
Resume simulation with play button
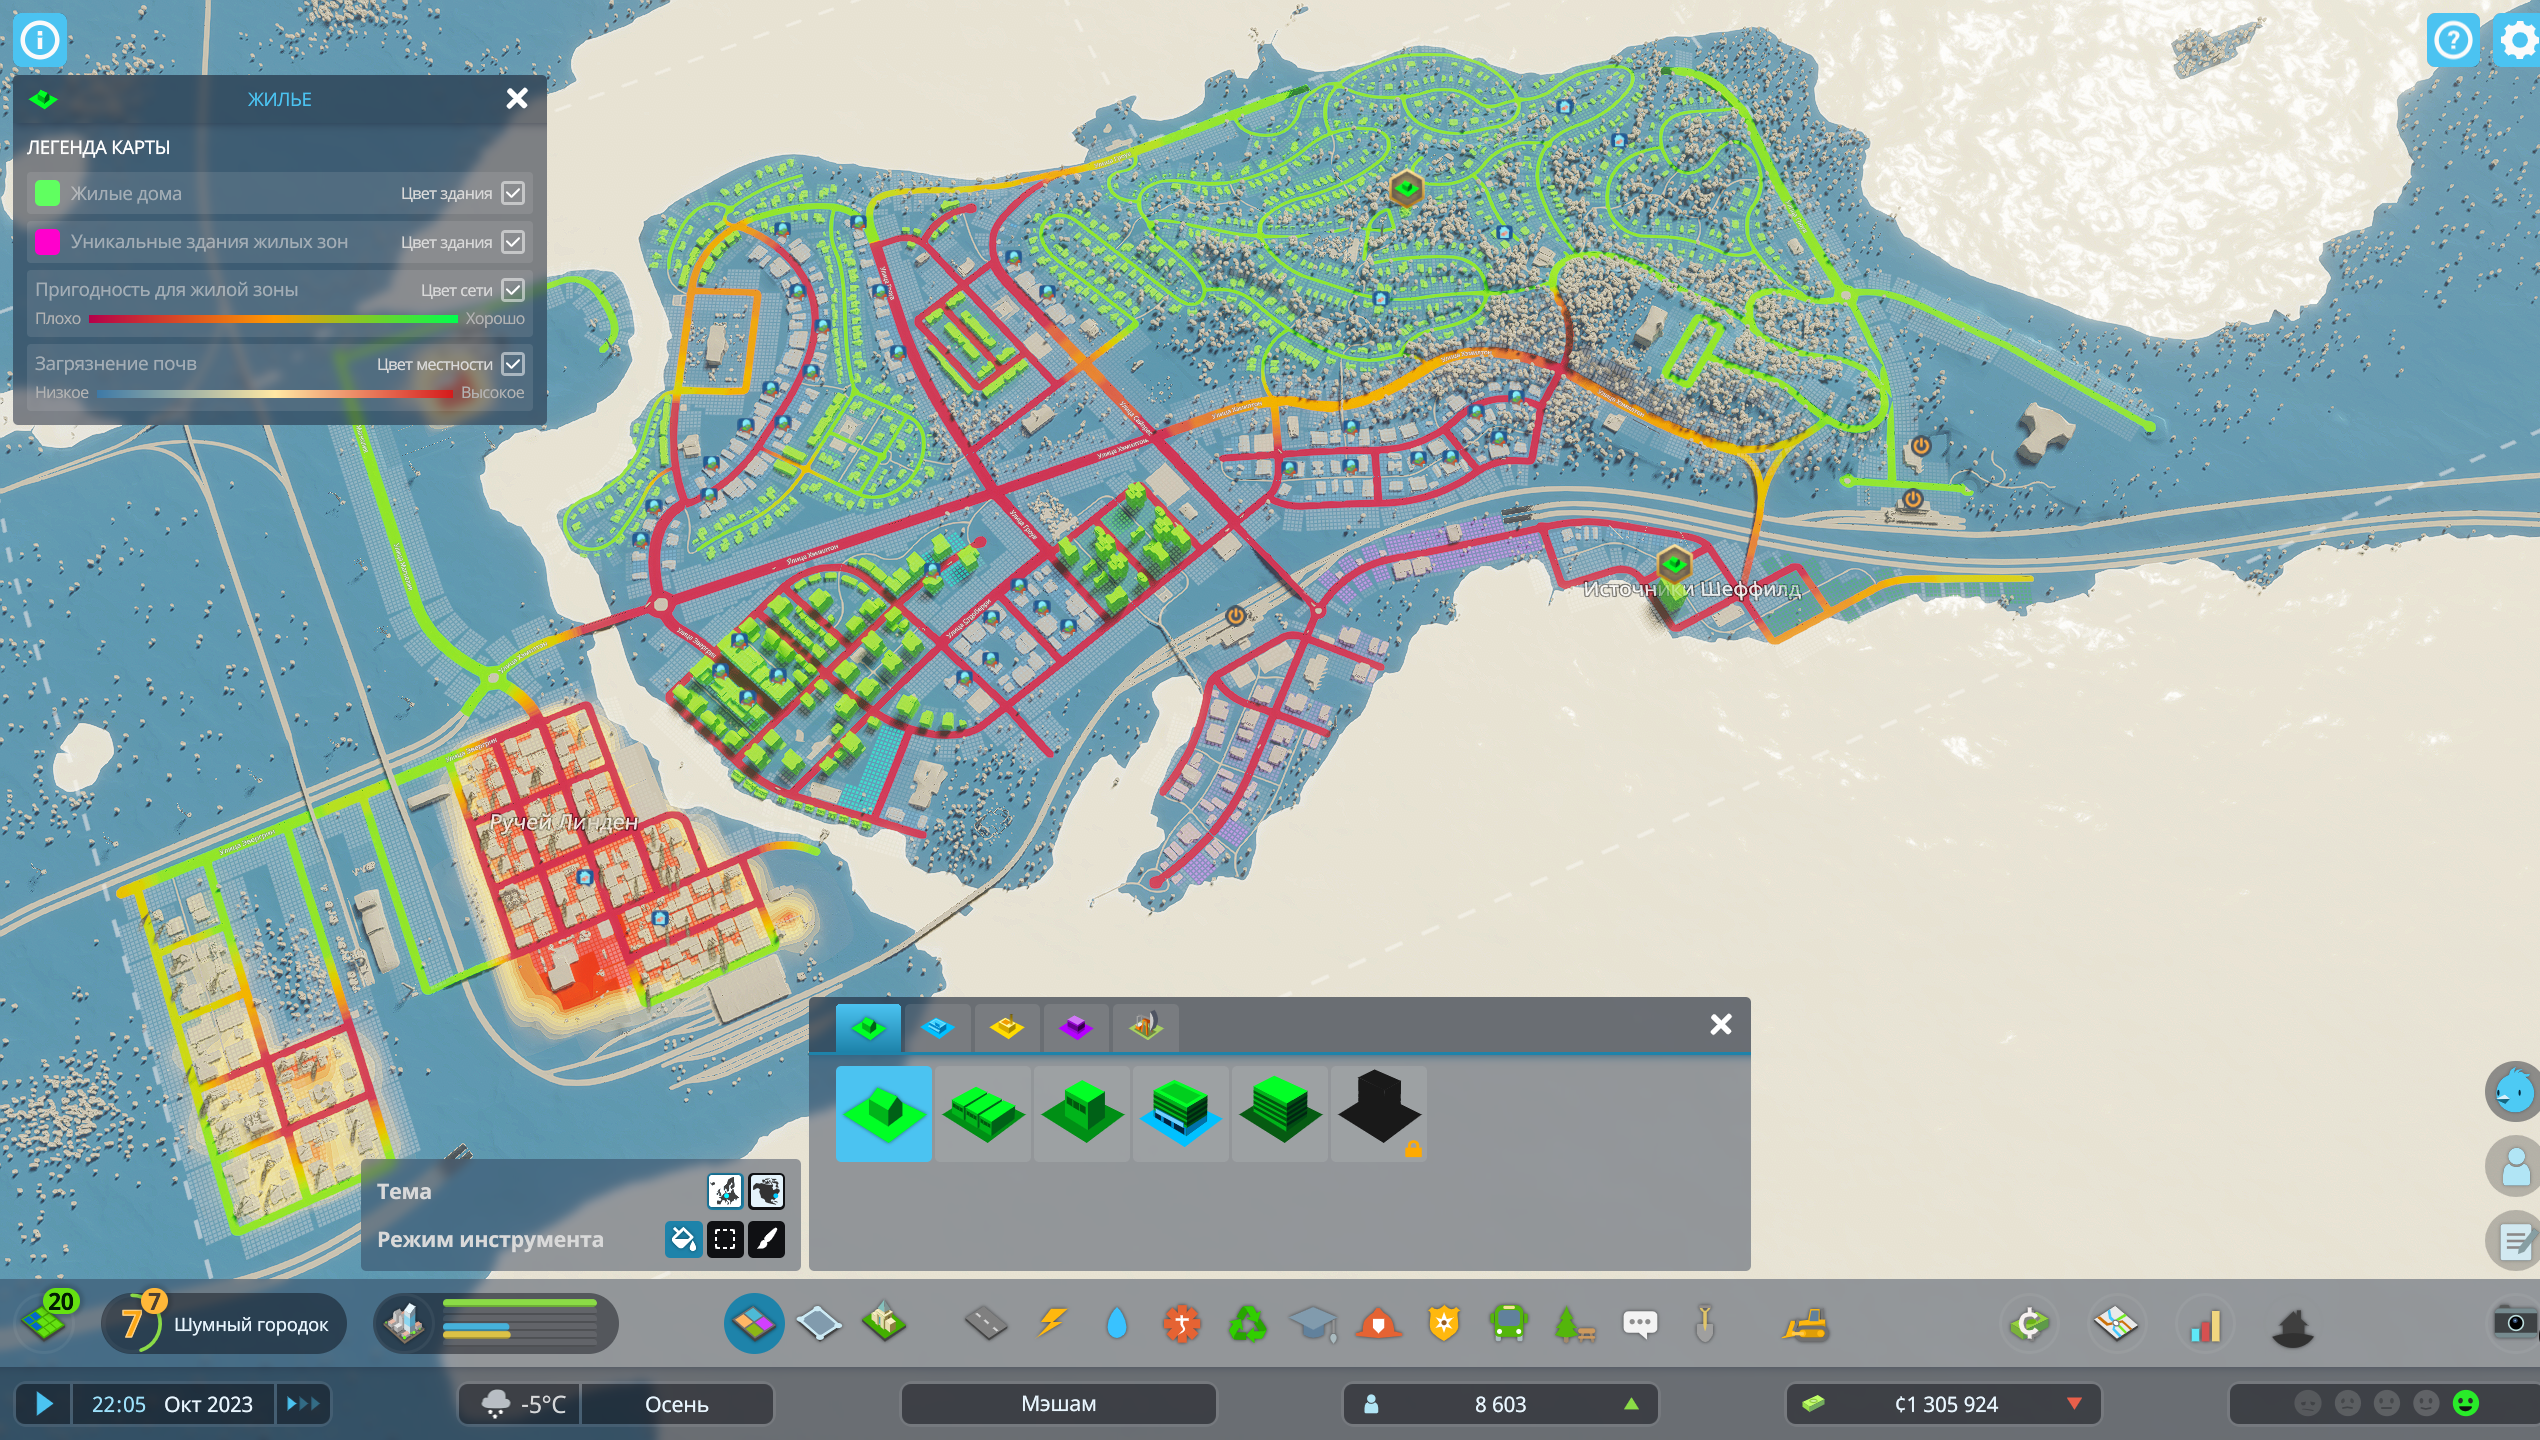tap(43, 1404)
